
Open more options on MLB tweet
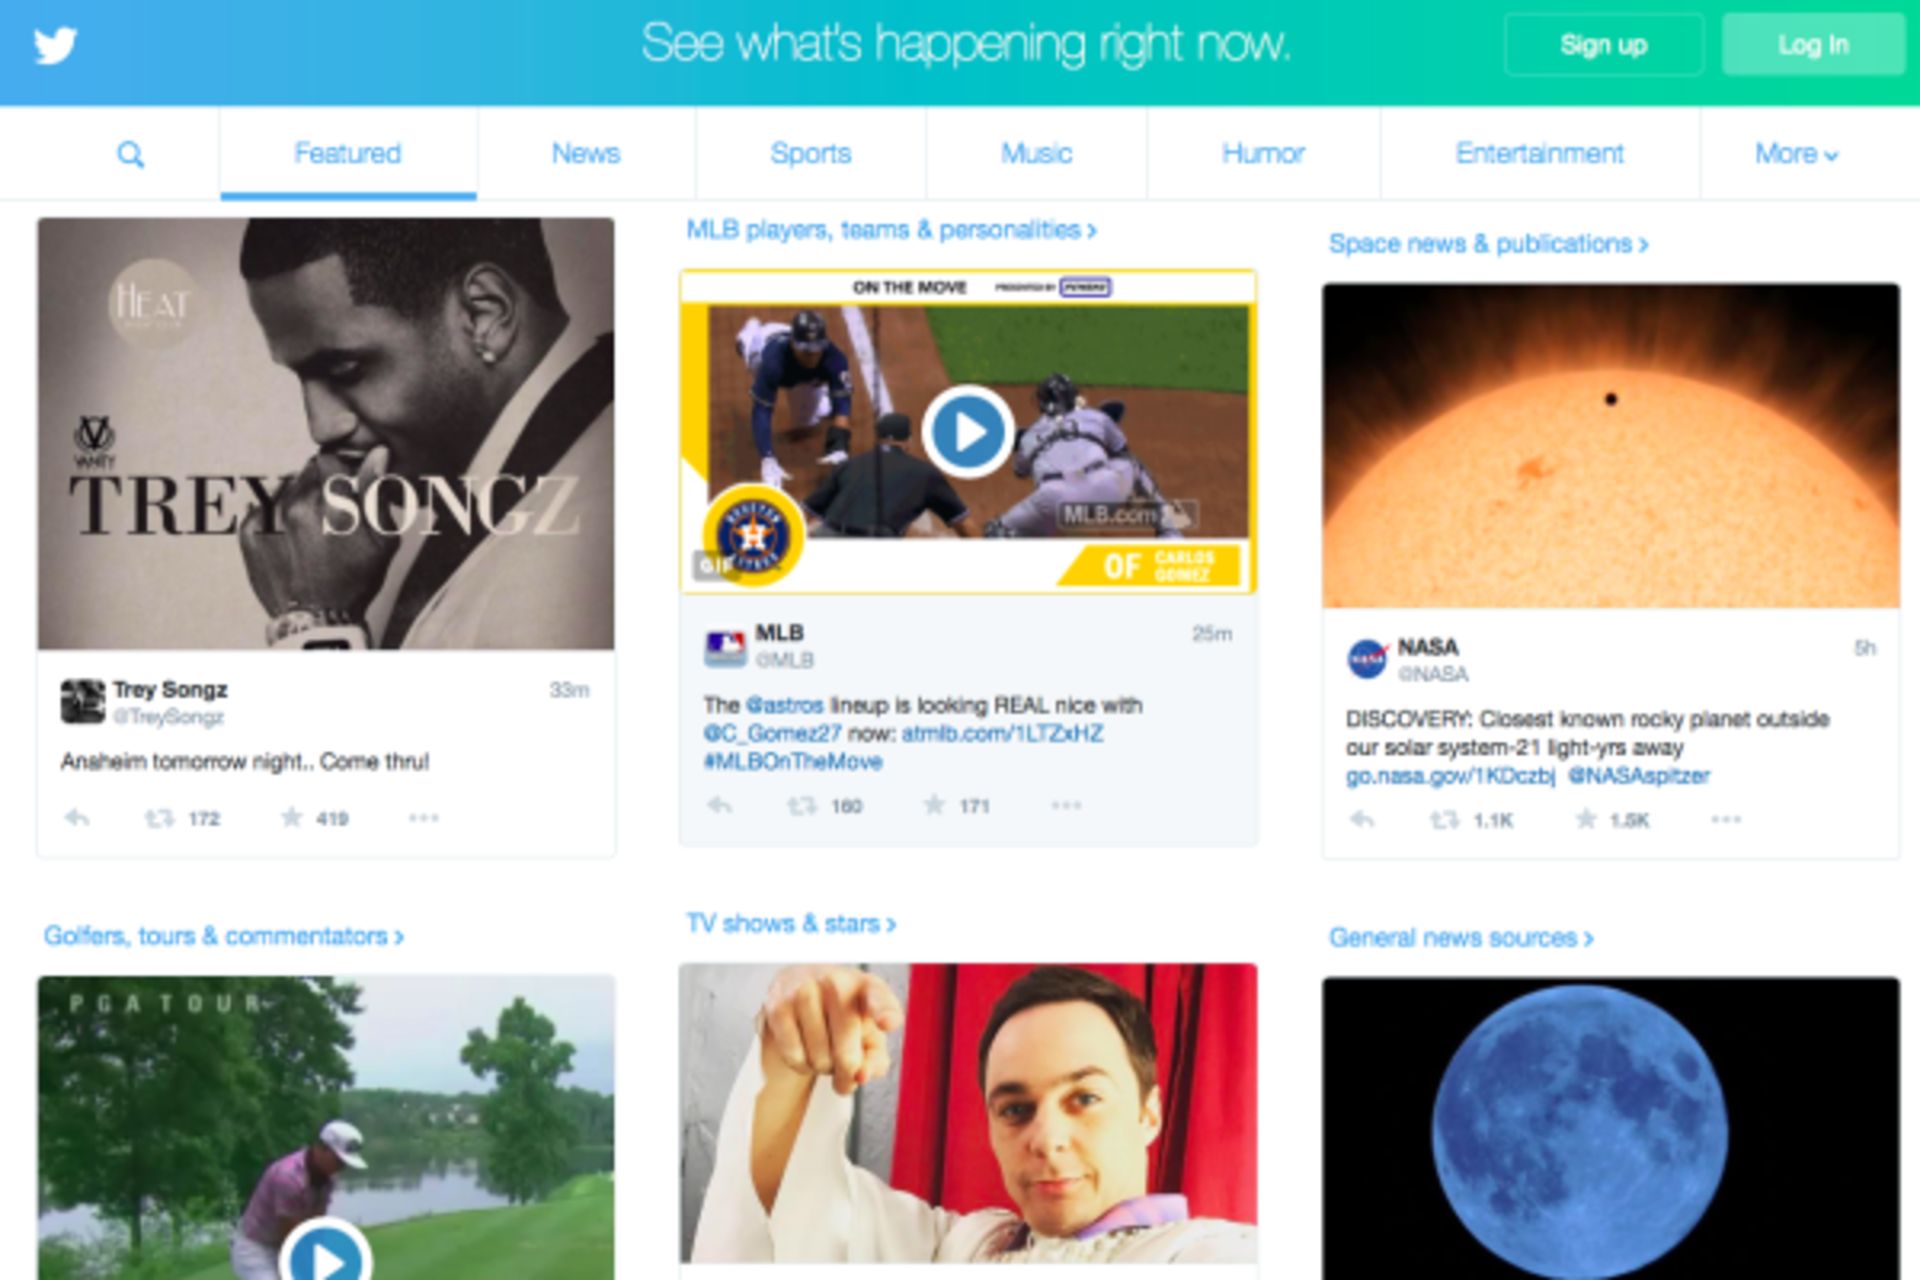(x=1066, y=805)
